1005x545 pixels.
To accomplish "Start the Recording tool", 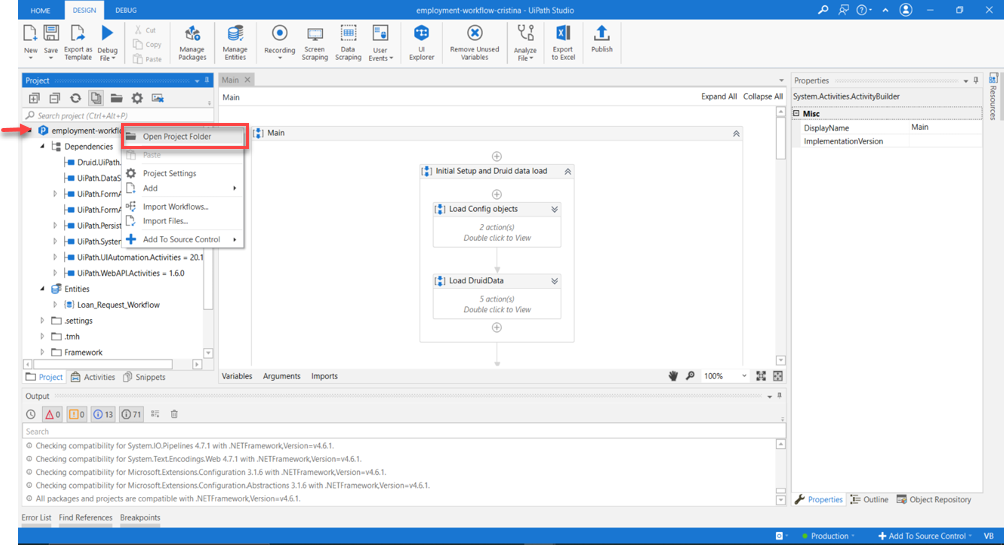I will coord(279,43).
